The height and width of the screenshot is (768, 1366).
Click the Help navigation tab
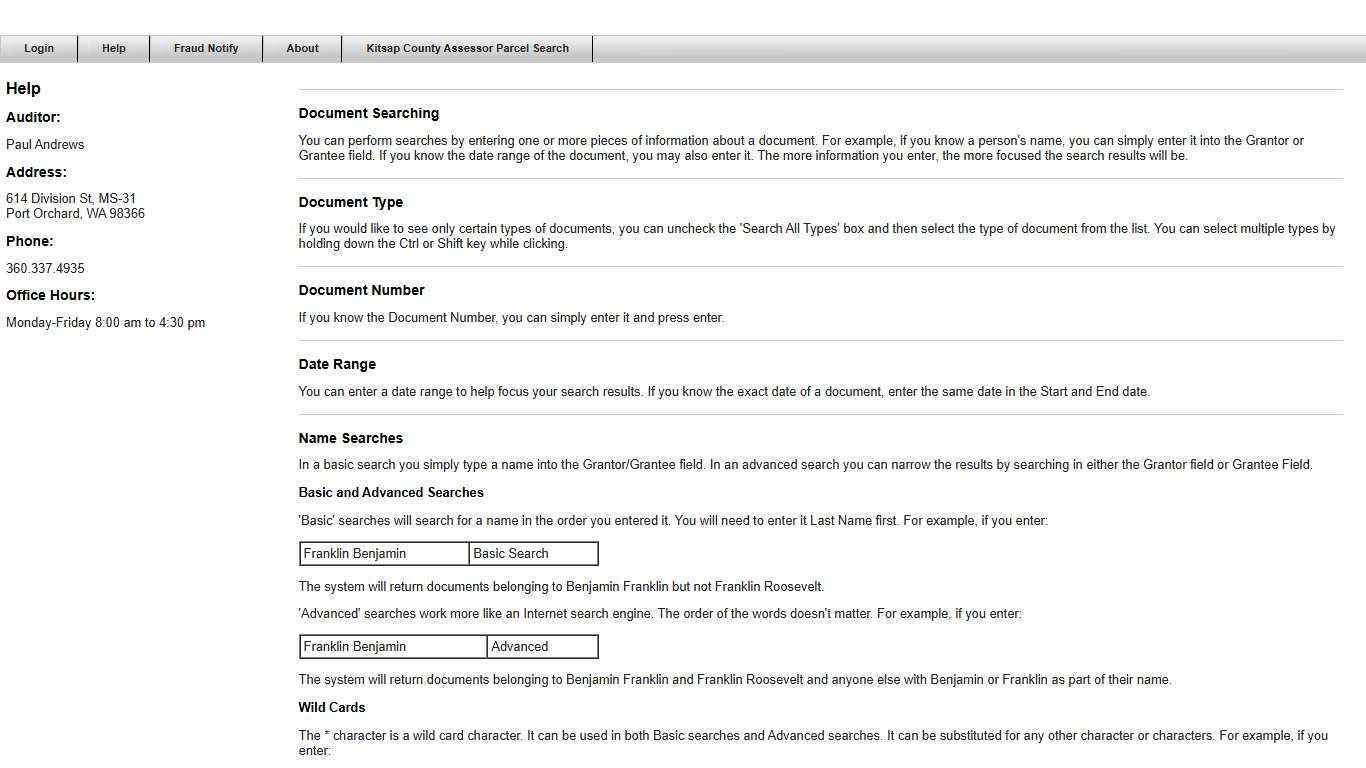tap(114, 48)
